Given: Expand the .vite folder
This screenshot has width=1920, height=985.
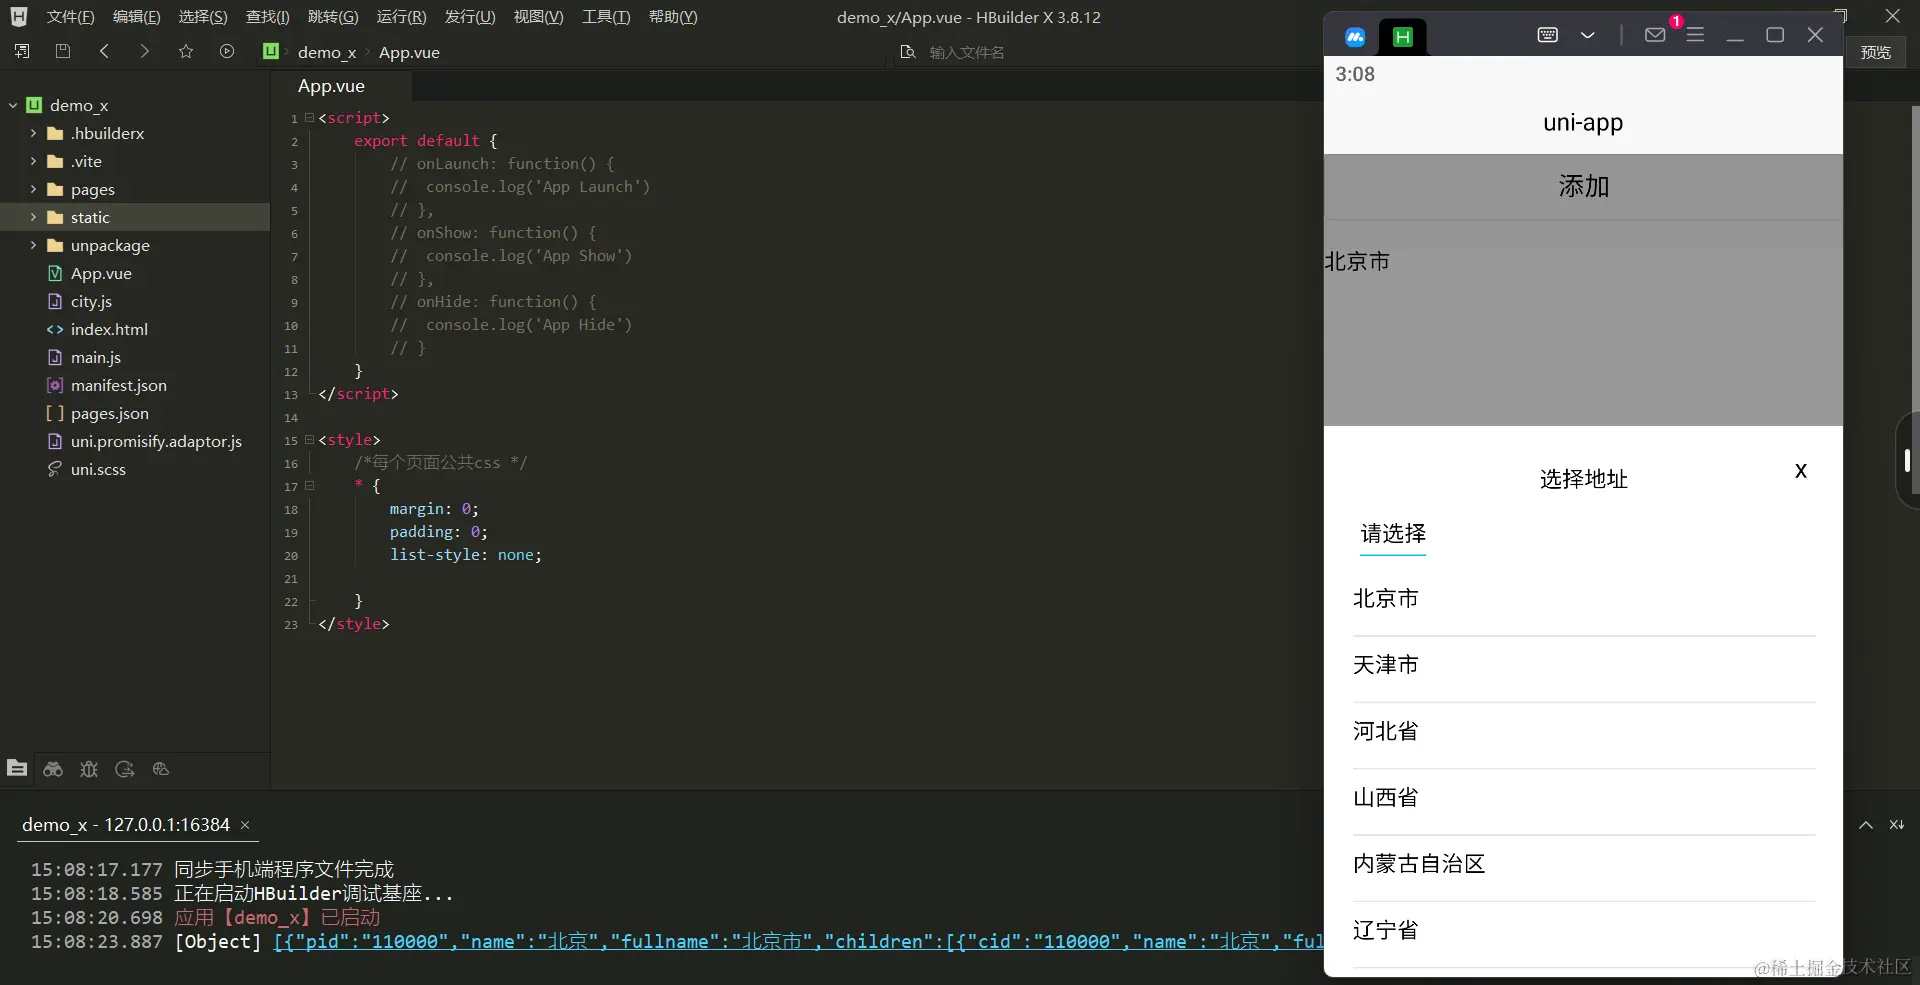Looking at the screenshot, I should [x=33, y=161].
